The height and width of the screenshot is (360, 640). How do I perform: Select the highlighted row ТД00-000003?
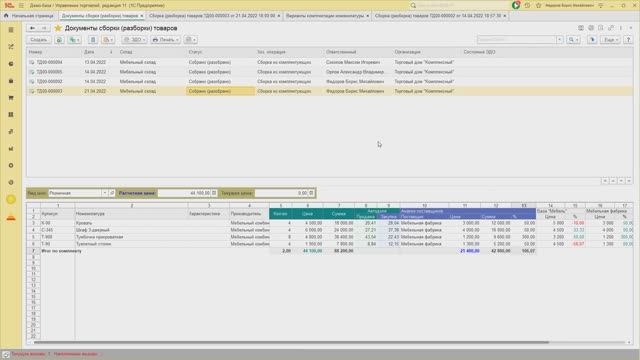[x=330, y=91]
